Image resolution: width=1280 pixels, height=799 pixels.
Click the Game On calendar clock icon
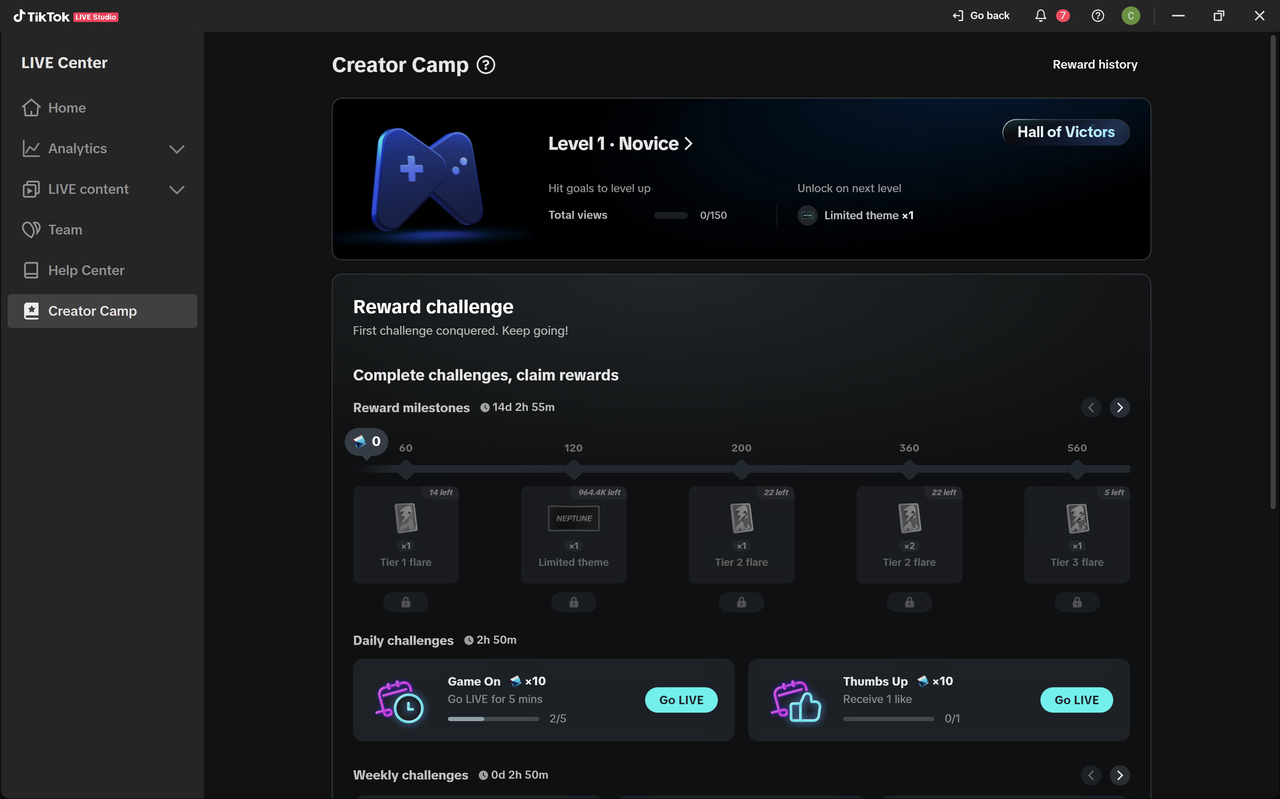click(x=400, y=700)
